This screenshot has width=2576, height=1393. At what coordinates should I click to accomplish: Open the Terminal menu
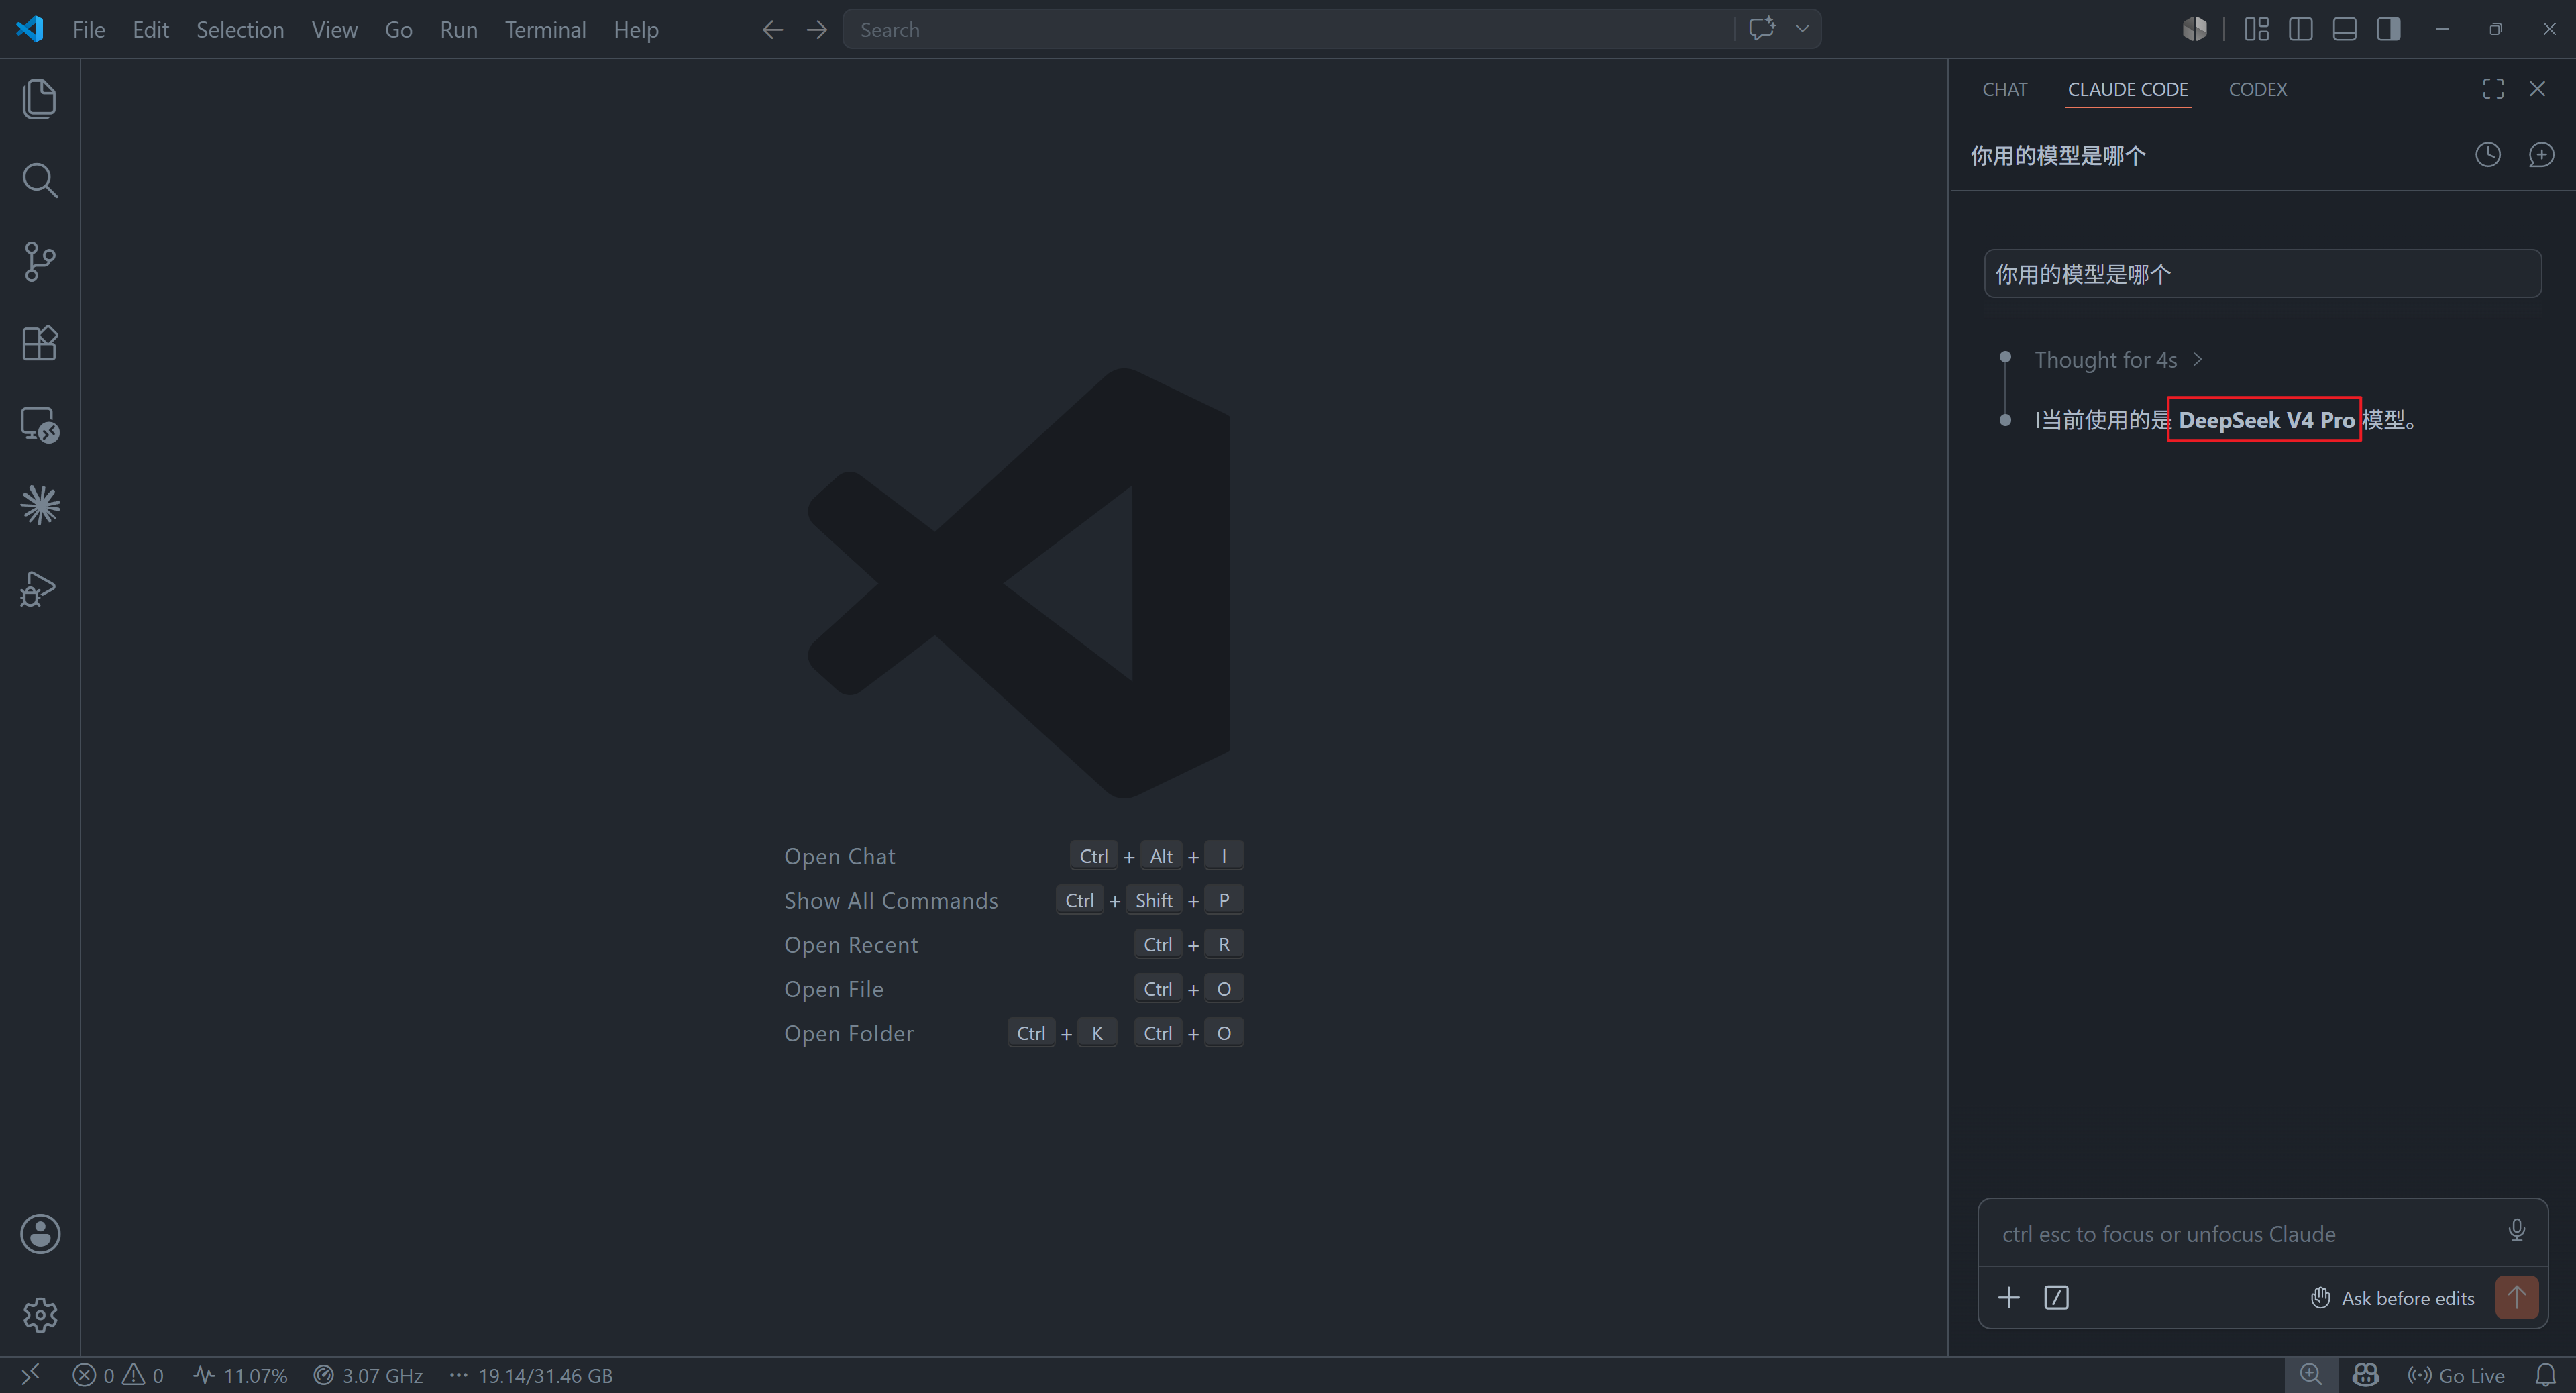click(x=545, y=30)
